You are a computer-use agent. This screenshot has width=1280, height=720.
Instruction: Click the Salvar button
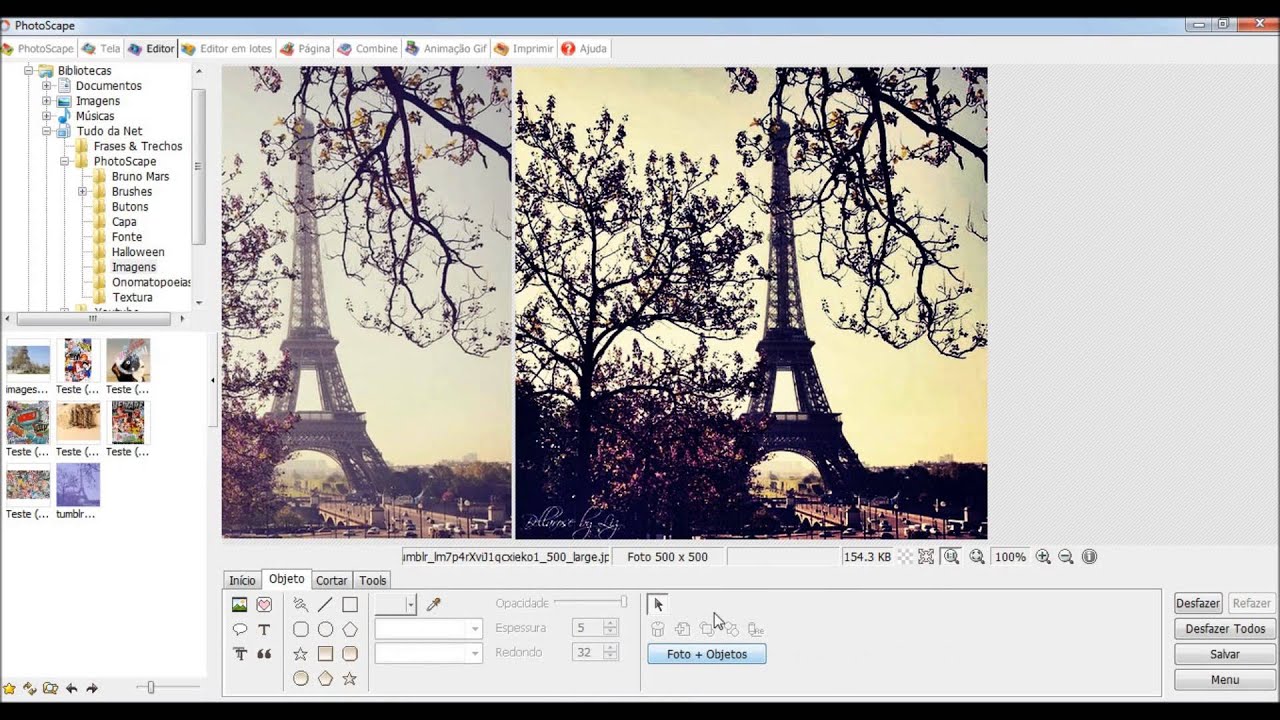(x=1225, y=654)
